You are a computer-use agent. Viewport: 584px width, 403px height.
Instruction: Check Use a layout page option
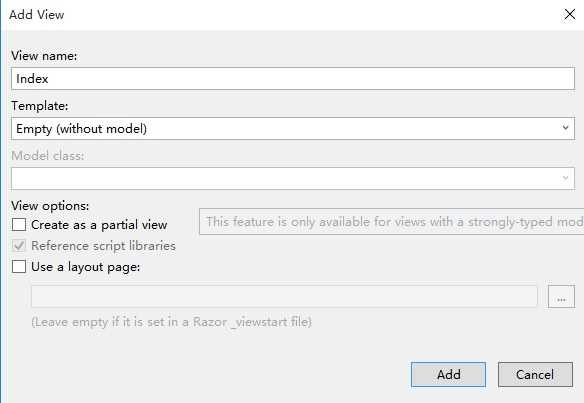click(19, 267)
